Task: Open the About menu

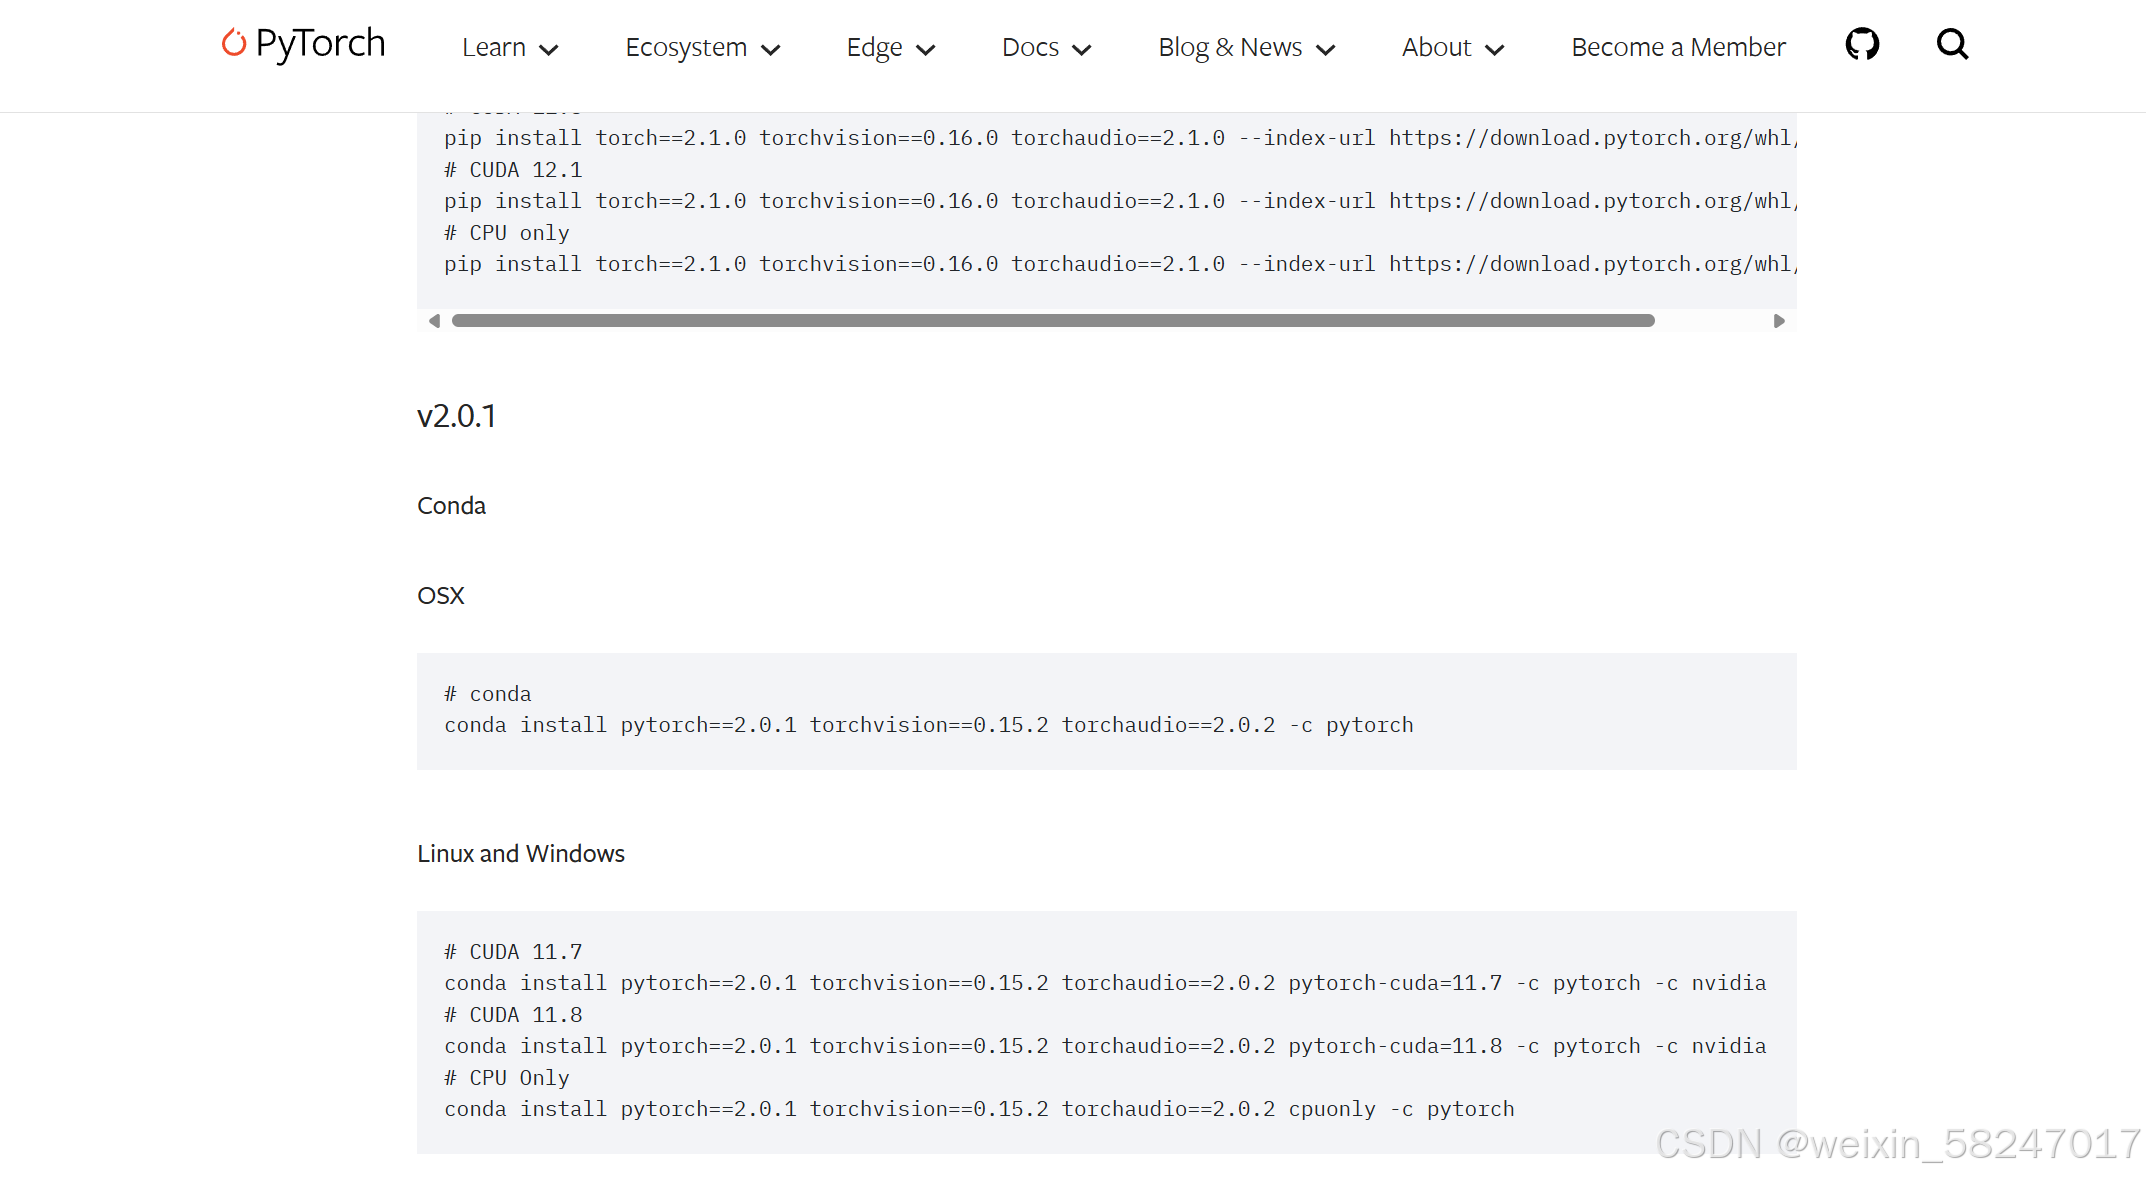Action: coord(1436,47)
